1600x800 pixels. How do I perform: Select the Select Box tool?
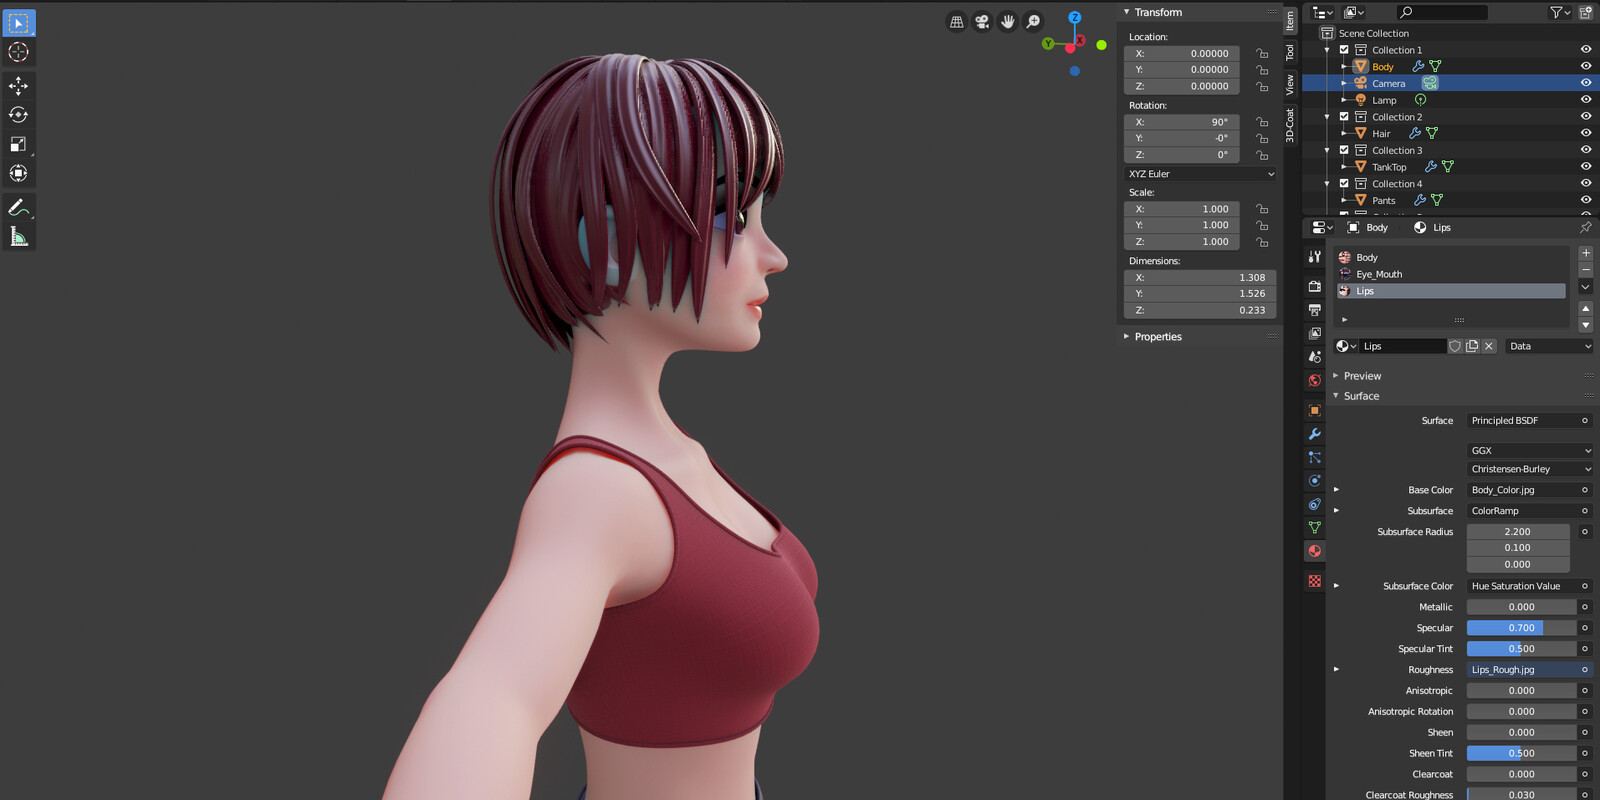18,23
